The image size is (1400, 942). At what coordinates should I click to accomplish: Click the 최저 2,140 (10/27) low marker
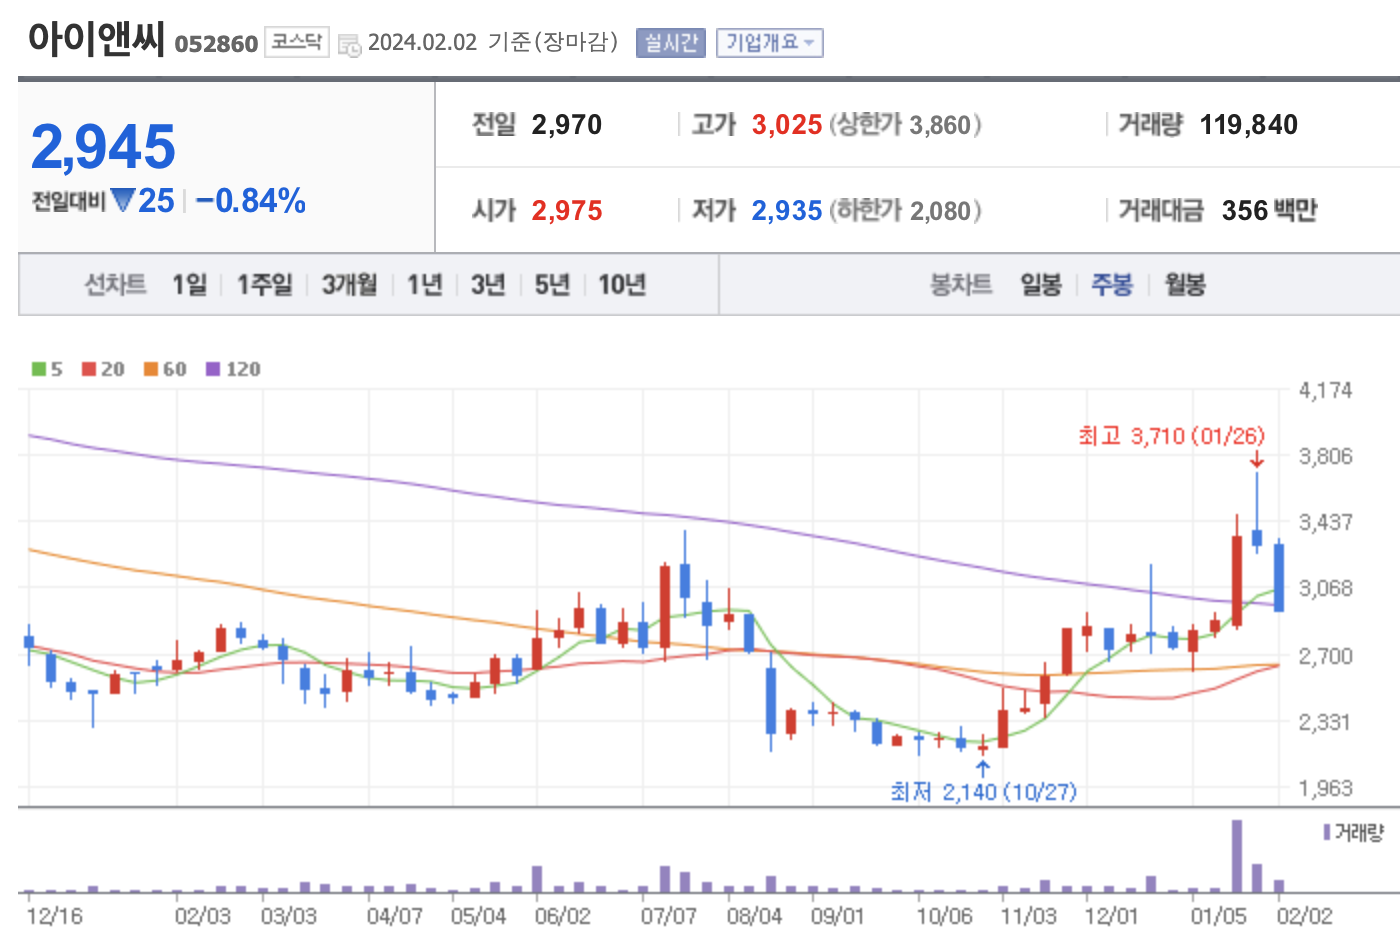click(x=983, y=792)
